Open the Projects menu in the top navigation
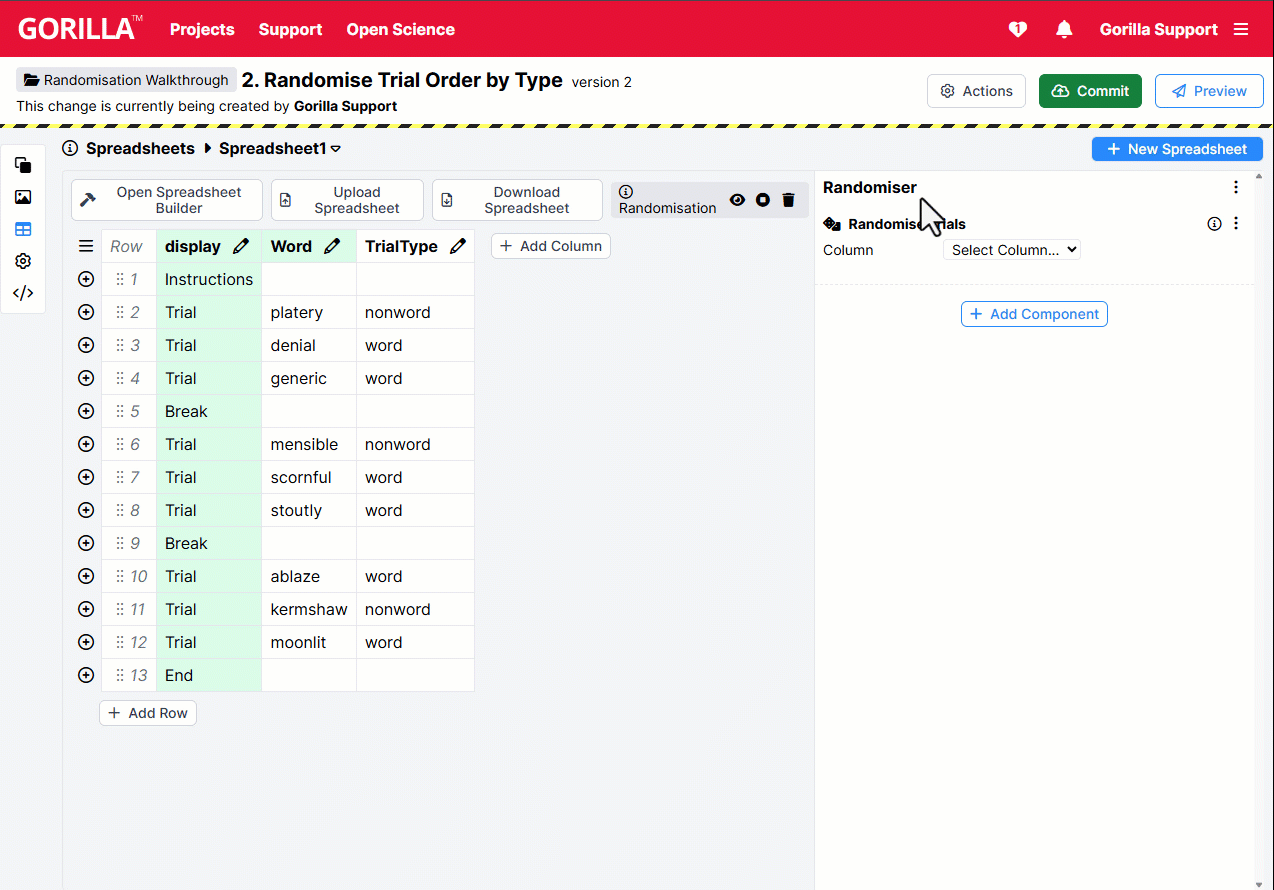The height and width of the screenshot is (890, 1274). [x=202, y=29]
